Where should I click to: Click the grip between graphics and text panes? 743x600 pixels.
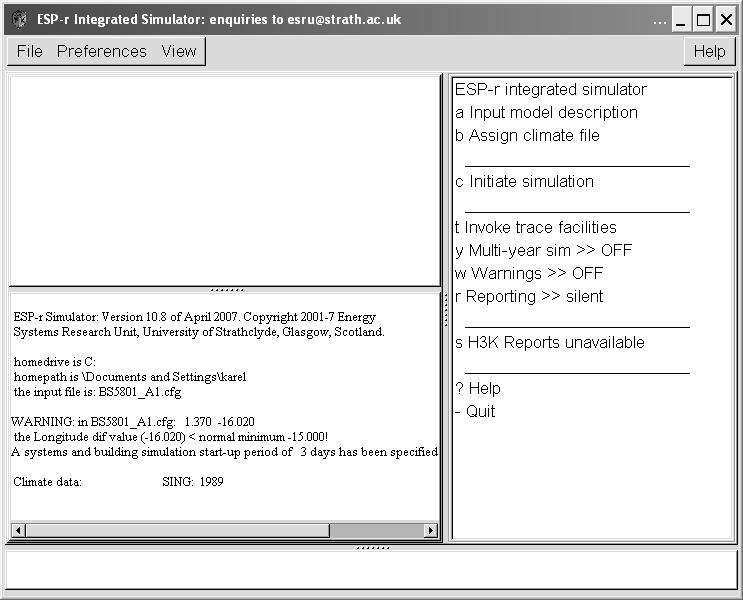coord(227,290)
